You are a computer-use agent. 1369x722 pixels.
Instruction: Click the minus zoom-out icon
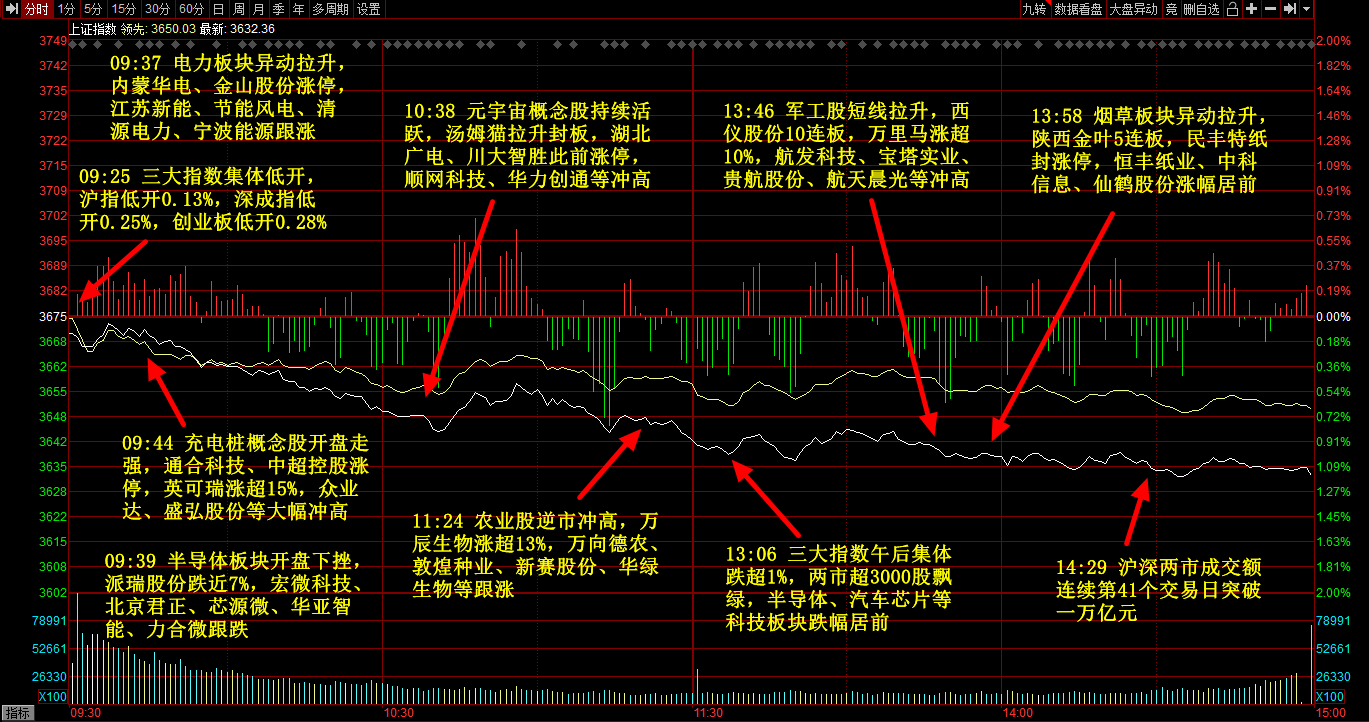[1270, 9]
